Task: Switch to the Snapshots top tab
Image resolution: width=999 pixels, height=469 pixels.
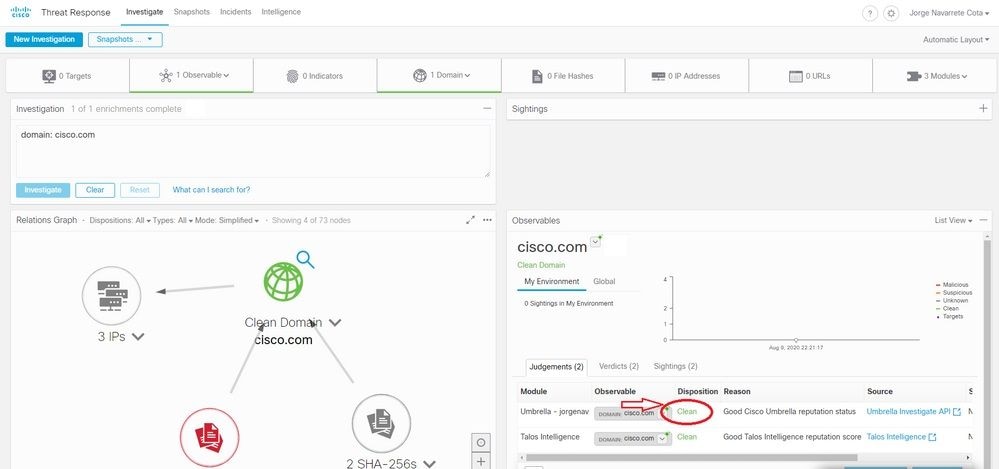Action: coord(192,12)
